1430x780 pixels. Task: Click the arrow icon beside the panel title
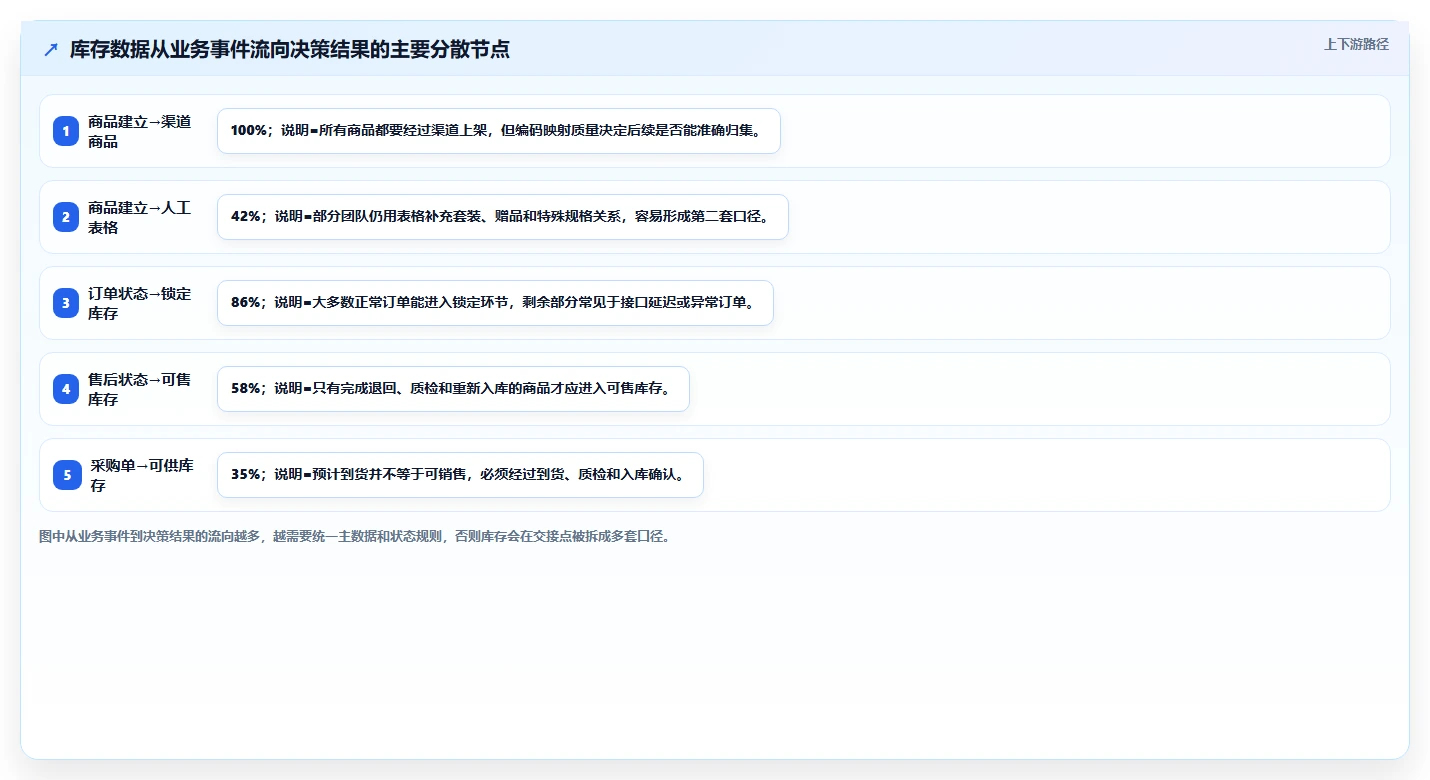(x=51, y=50)
